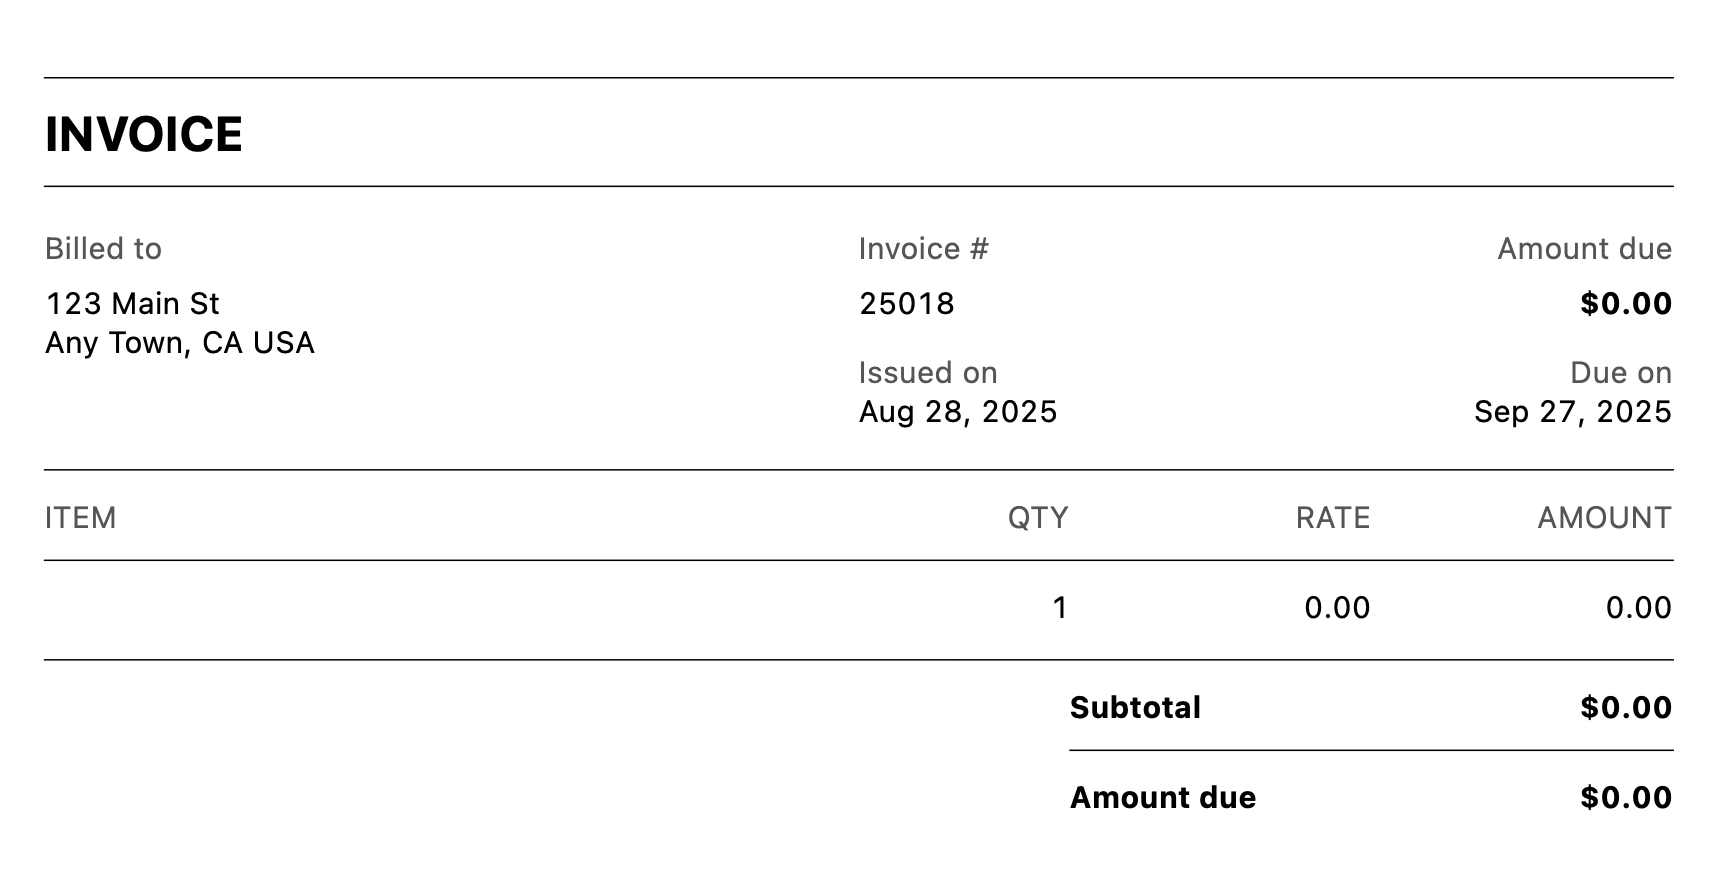Click the 0.00 value under RATE
The width and height of the screenshot is (1728, 886).
pos(1337,608)
